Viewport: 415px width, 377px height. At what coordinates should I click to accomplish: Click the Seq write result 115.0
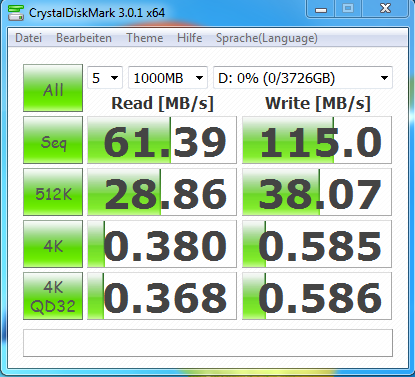[x=317, y=140]
